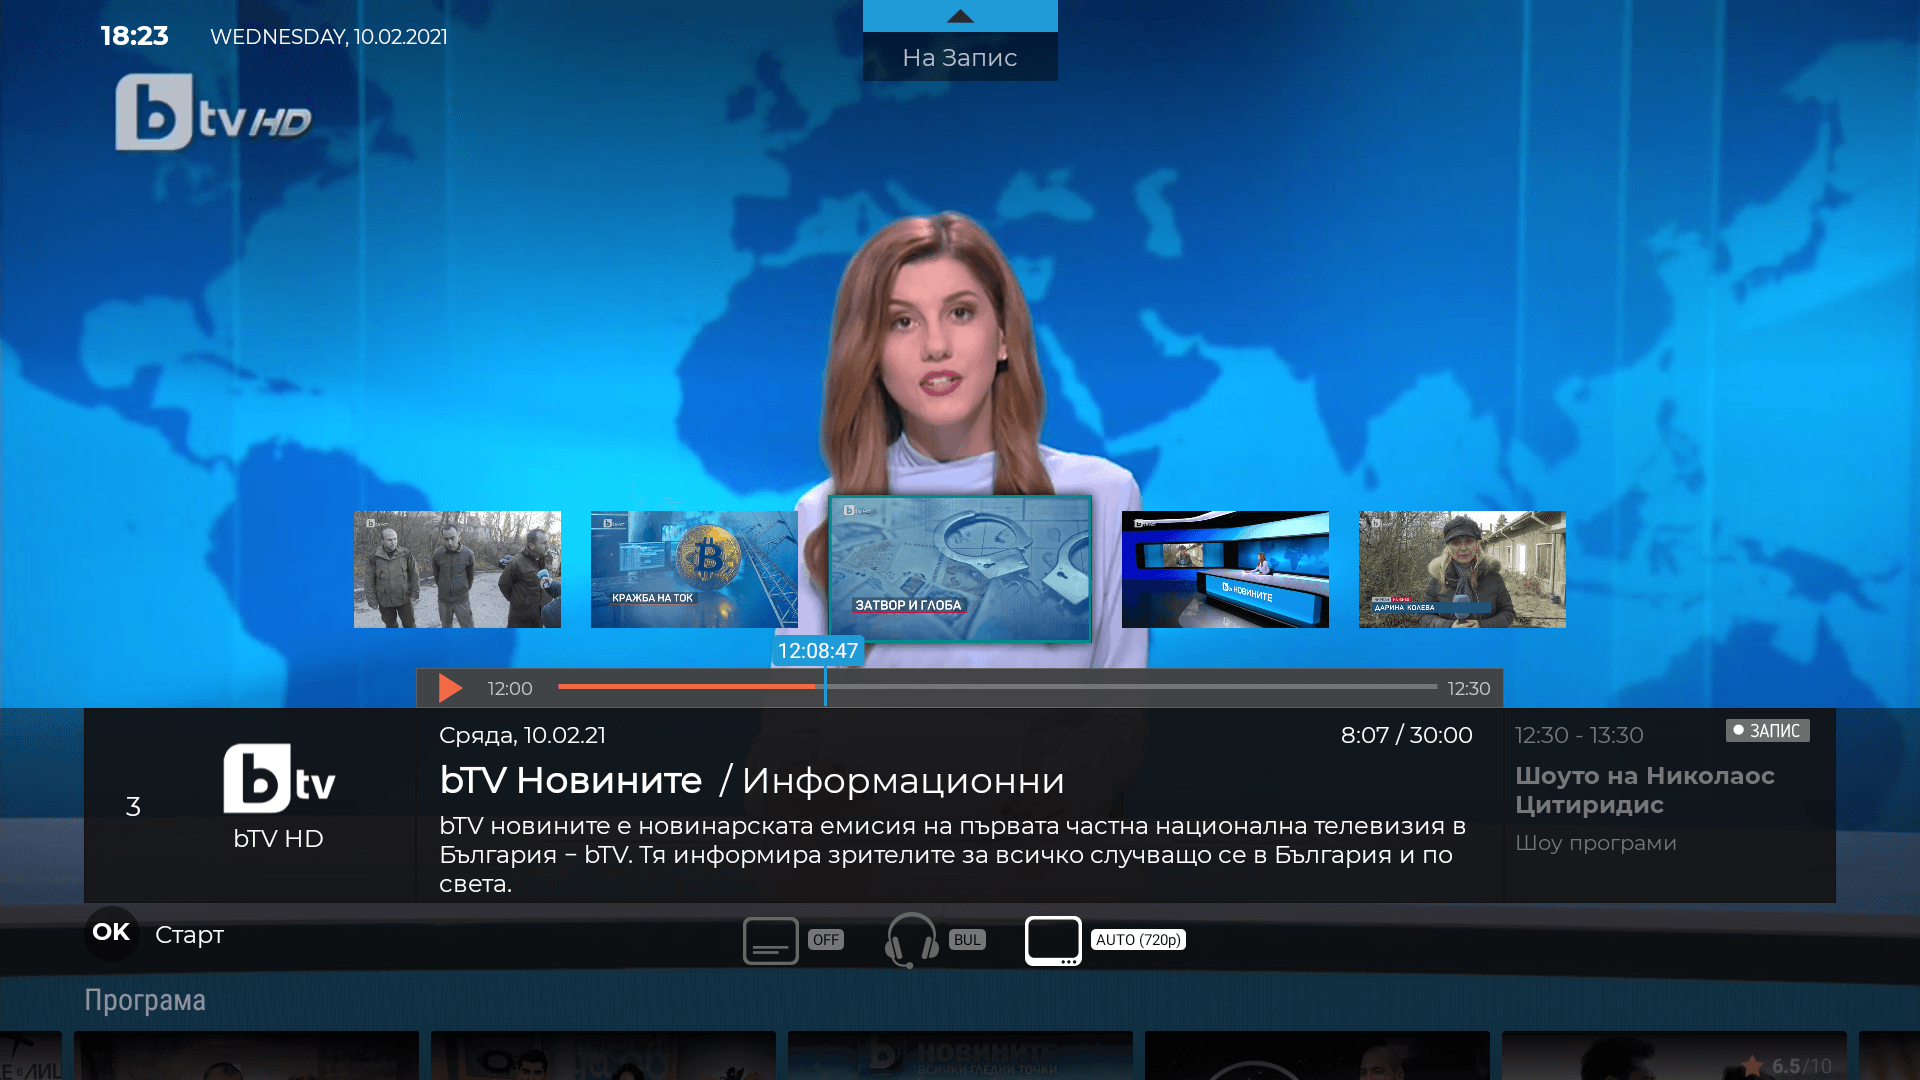
Task: Select the BUL audio language badge
Action: pos(967,940)
